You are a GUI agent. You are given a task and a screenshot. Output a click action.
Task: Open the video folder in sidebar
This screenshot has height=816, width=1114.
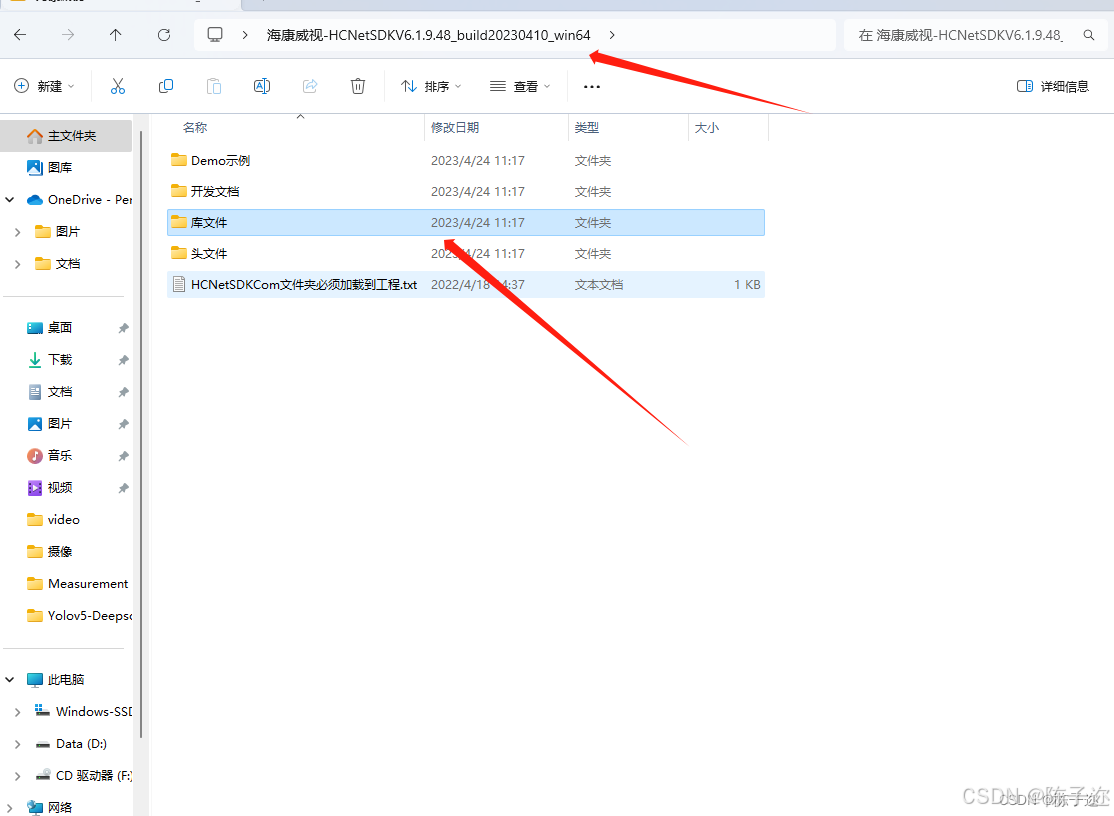coord(53,519)
